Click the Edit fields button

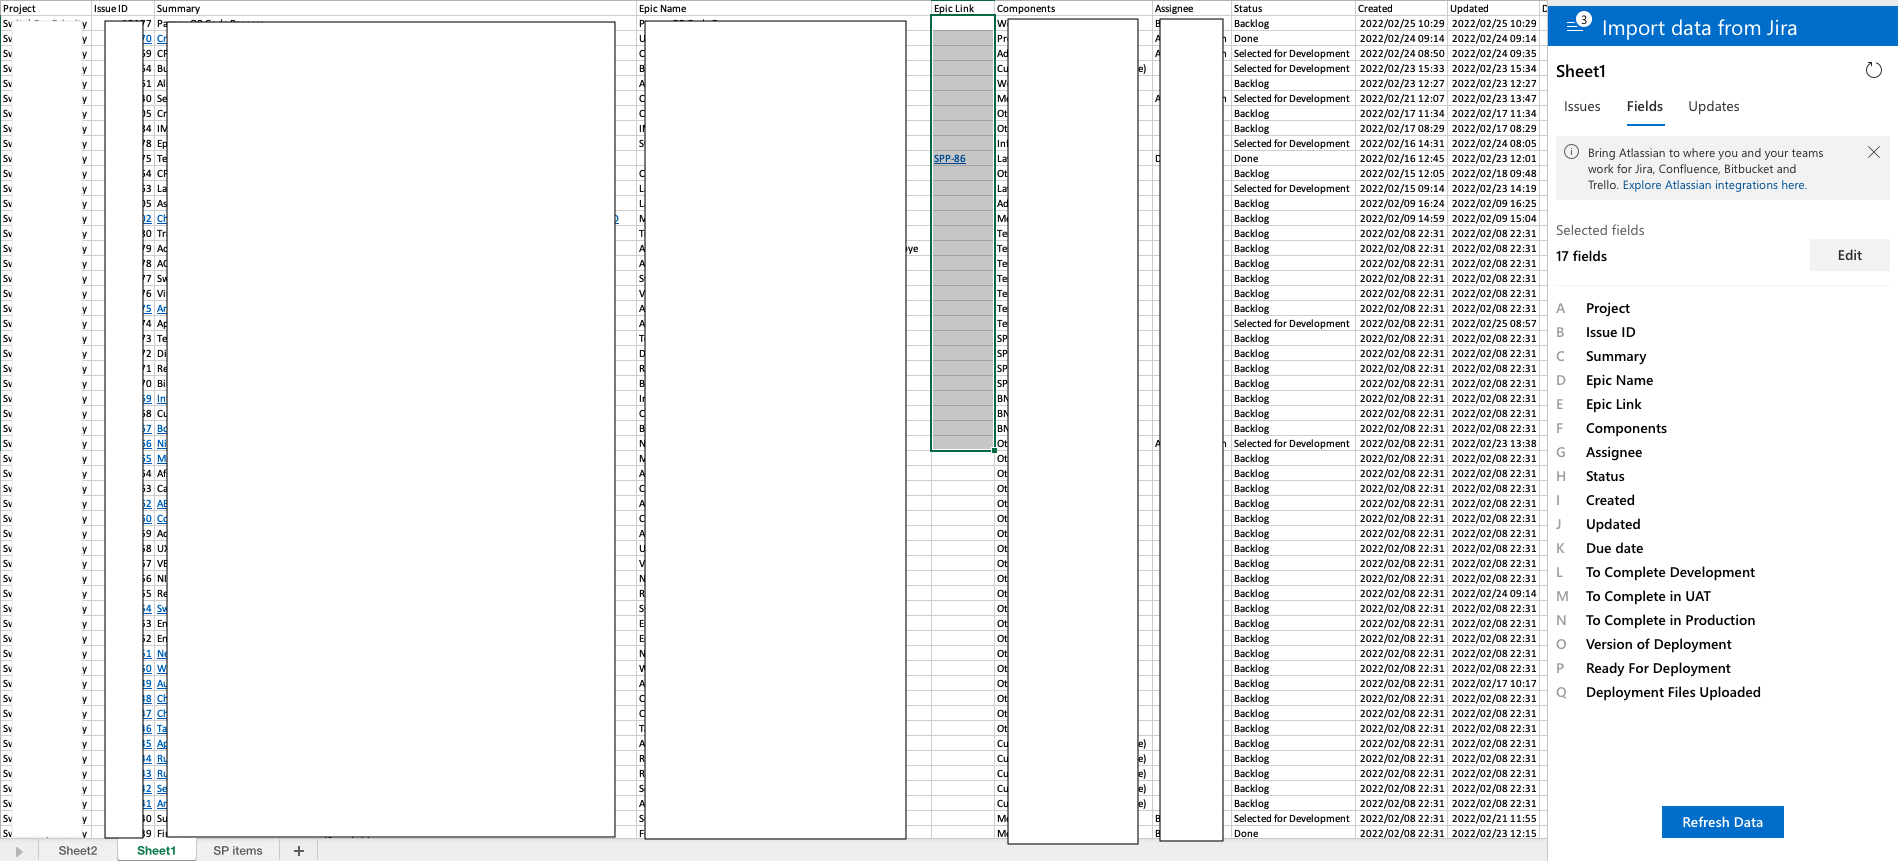pyautogui.click(x=1849, y=255)
